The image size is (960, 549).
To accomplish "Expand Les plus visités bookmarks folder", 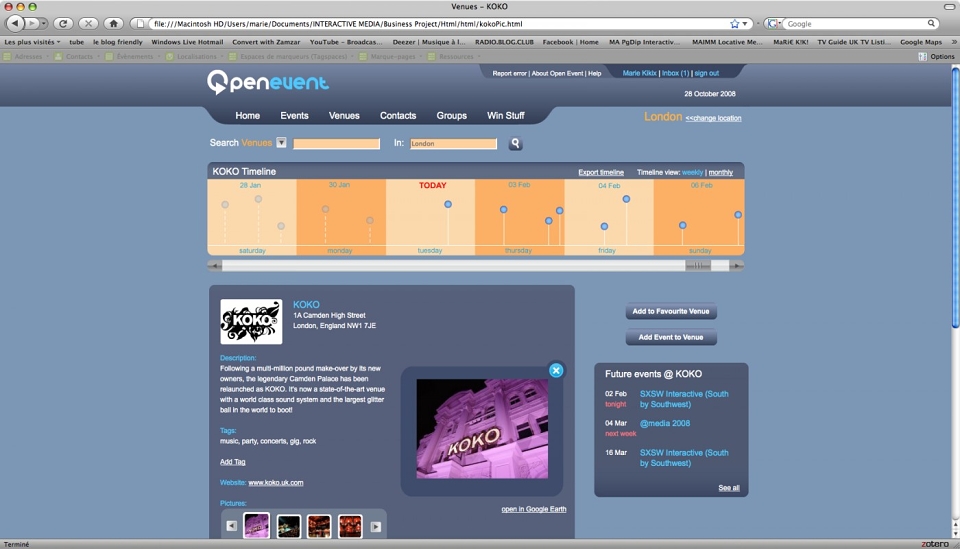I will coord(32,42).
